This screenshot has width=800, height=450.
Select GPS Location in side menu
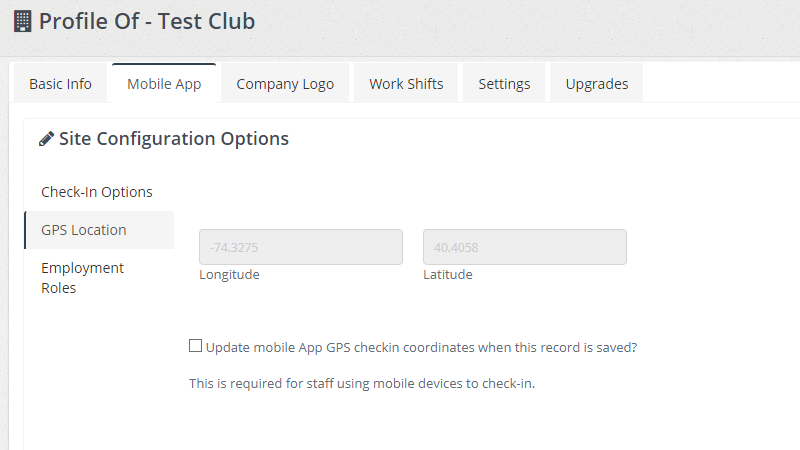pyautogui.click(x=84, y=230)
